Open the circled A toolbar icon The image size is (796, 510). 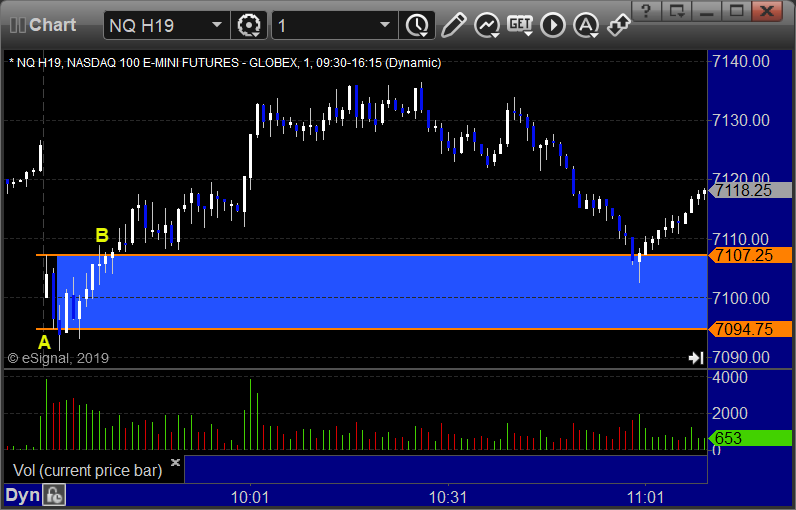click(586, 25)
